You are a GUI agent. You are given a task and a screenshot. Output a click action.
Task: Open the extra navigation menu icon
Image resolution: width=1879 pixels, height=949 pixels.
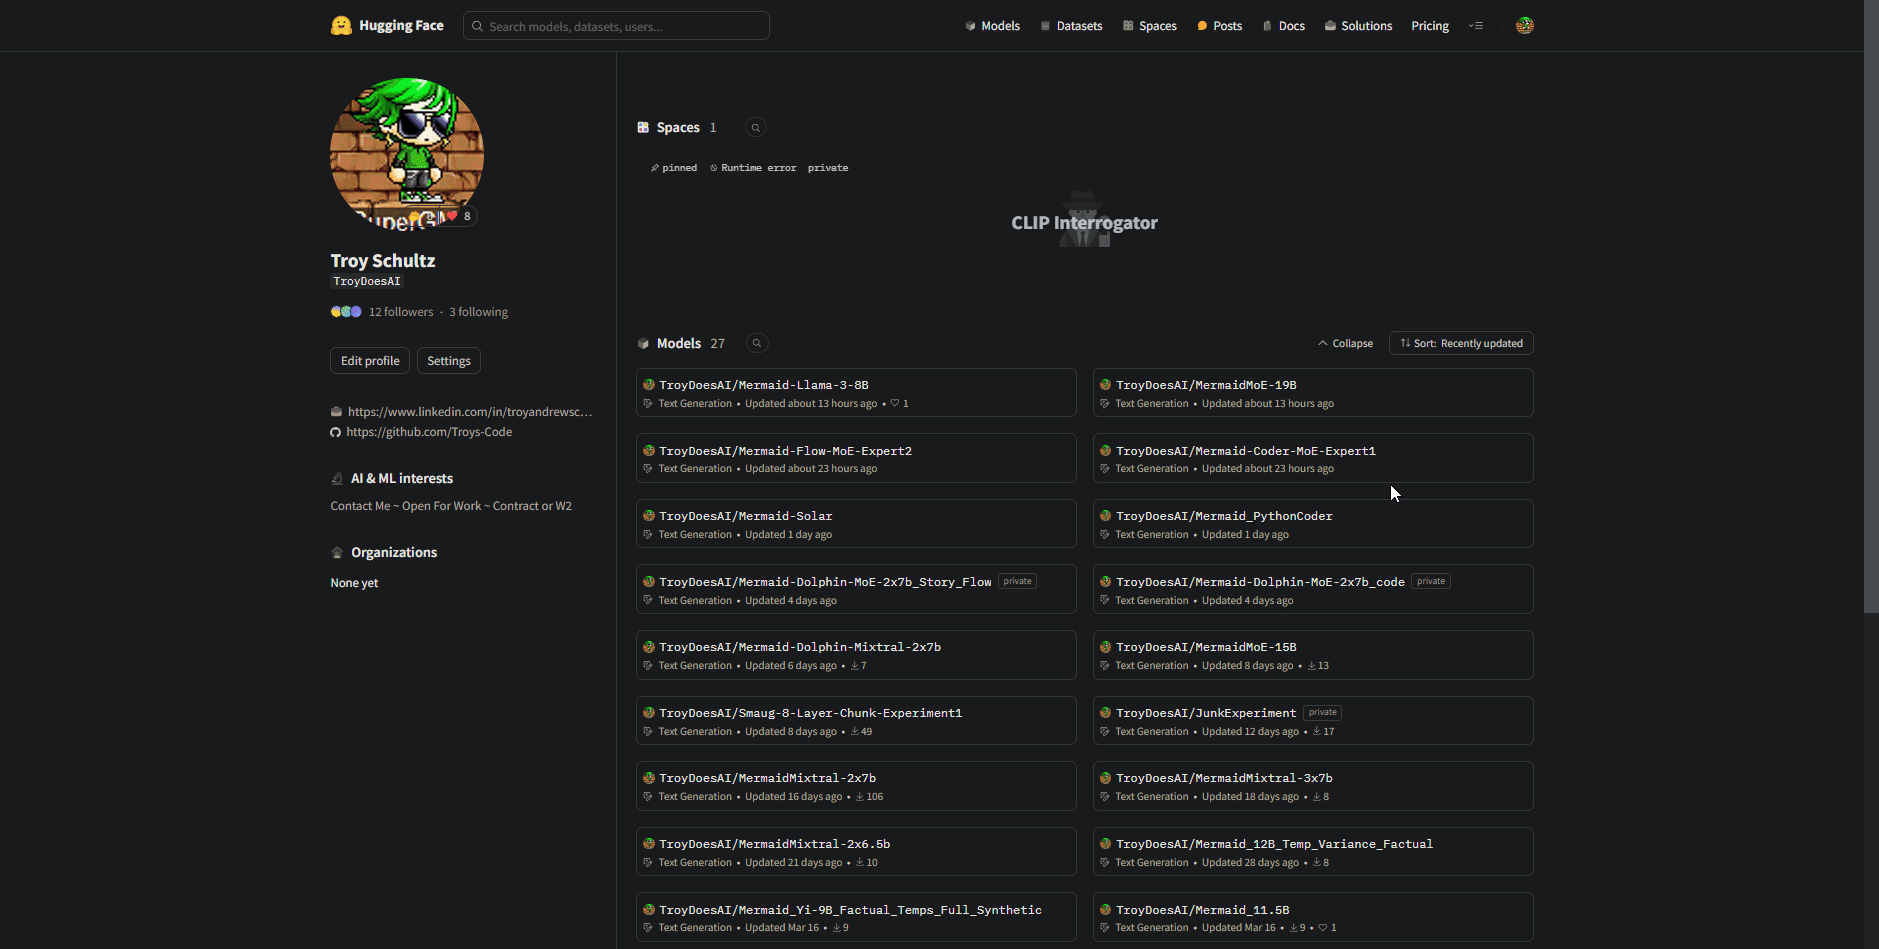(x=1476, y=26)
